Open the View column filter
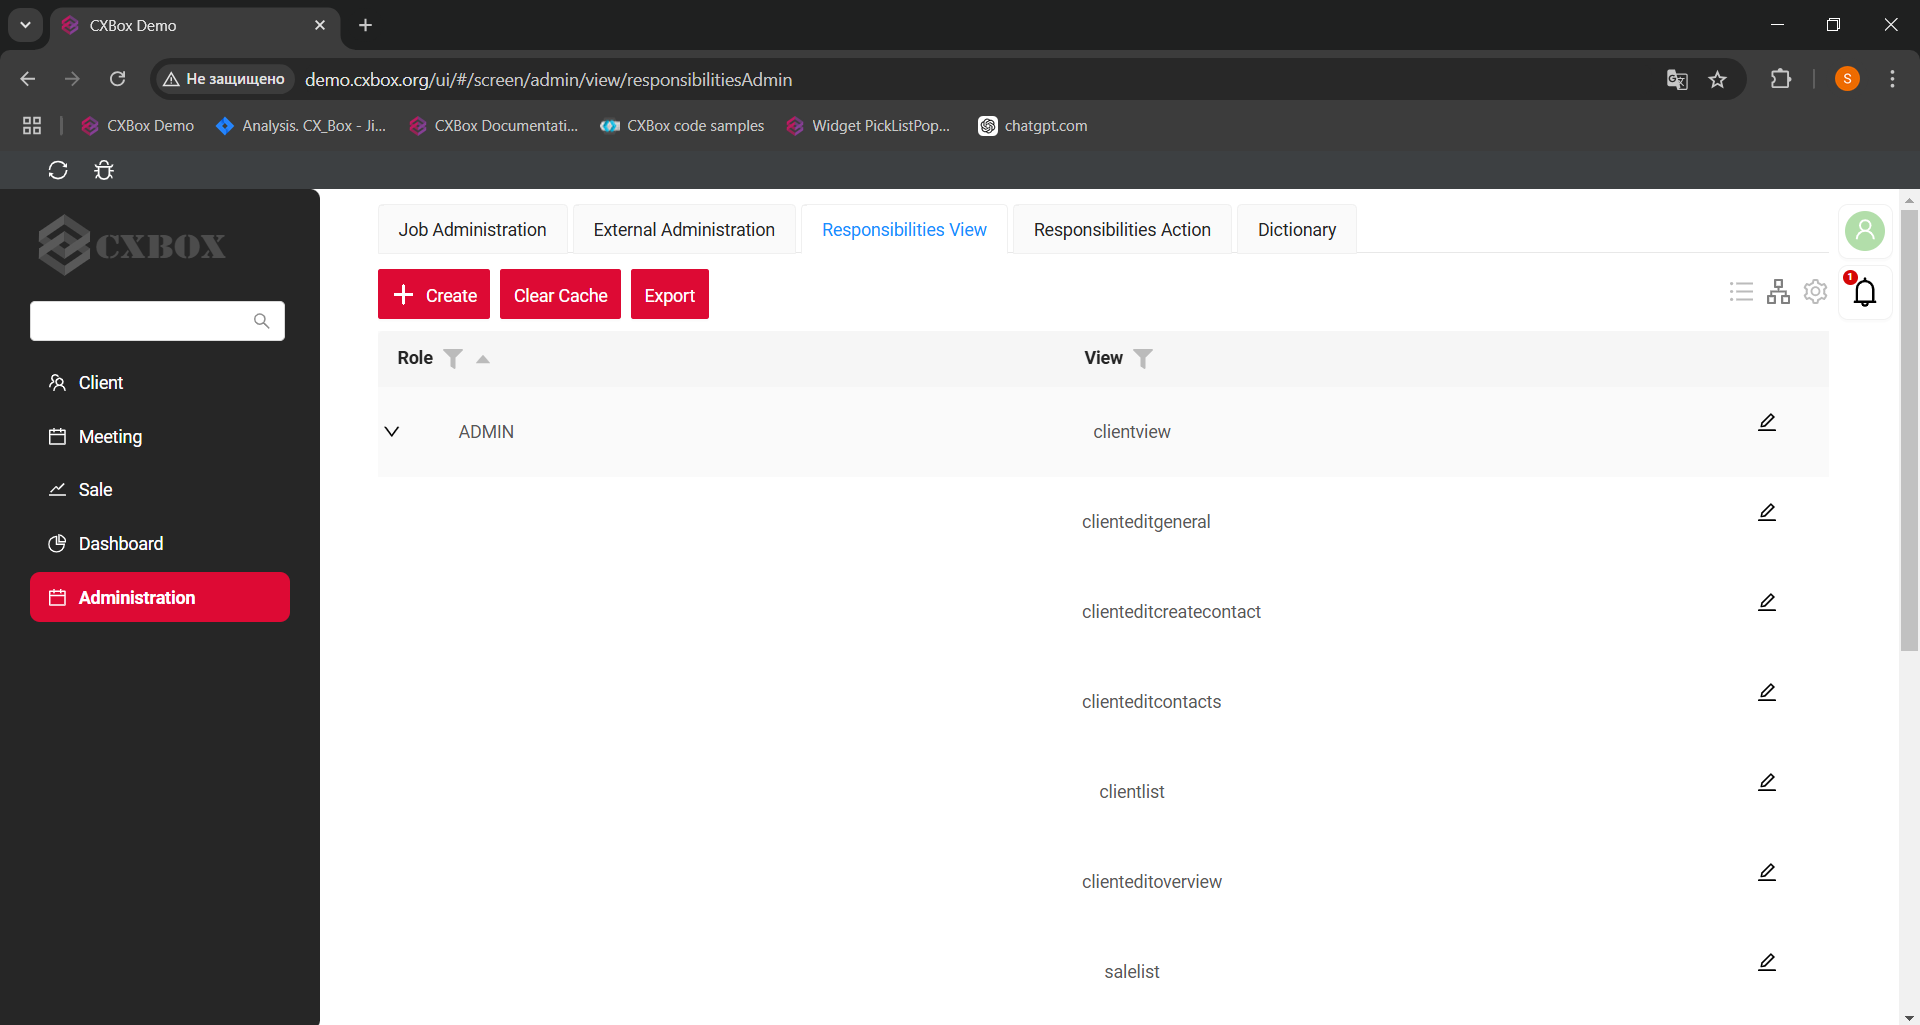The image size is (1920, 1025). click(1143, 358)
